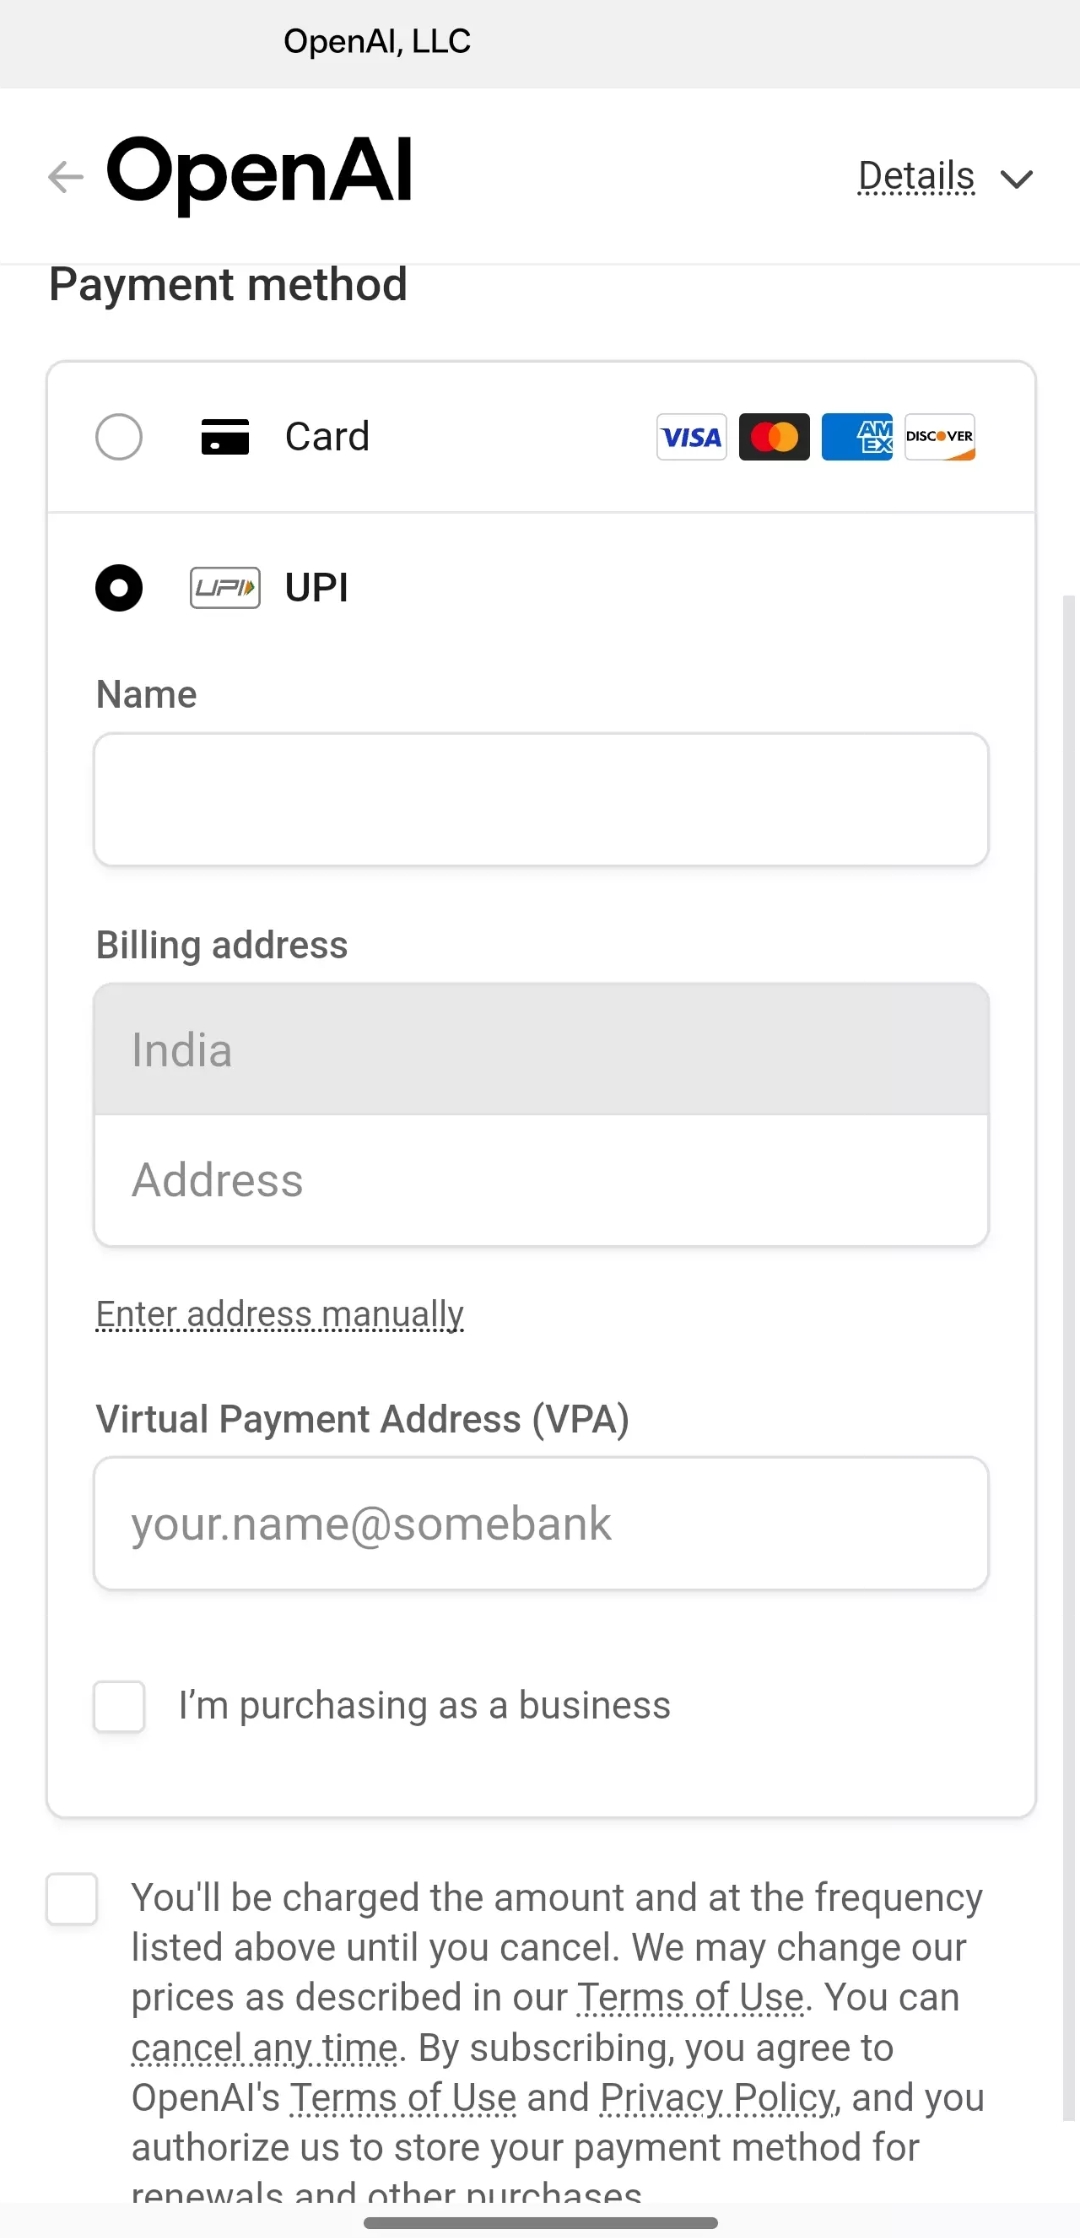Click the Details link
The image size is (1080, 2238).
pos(916,177)
